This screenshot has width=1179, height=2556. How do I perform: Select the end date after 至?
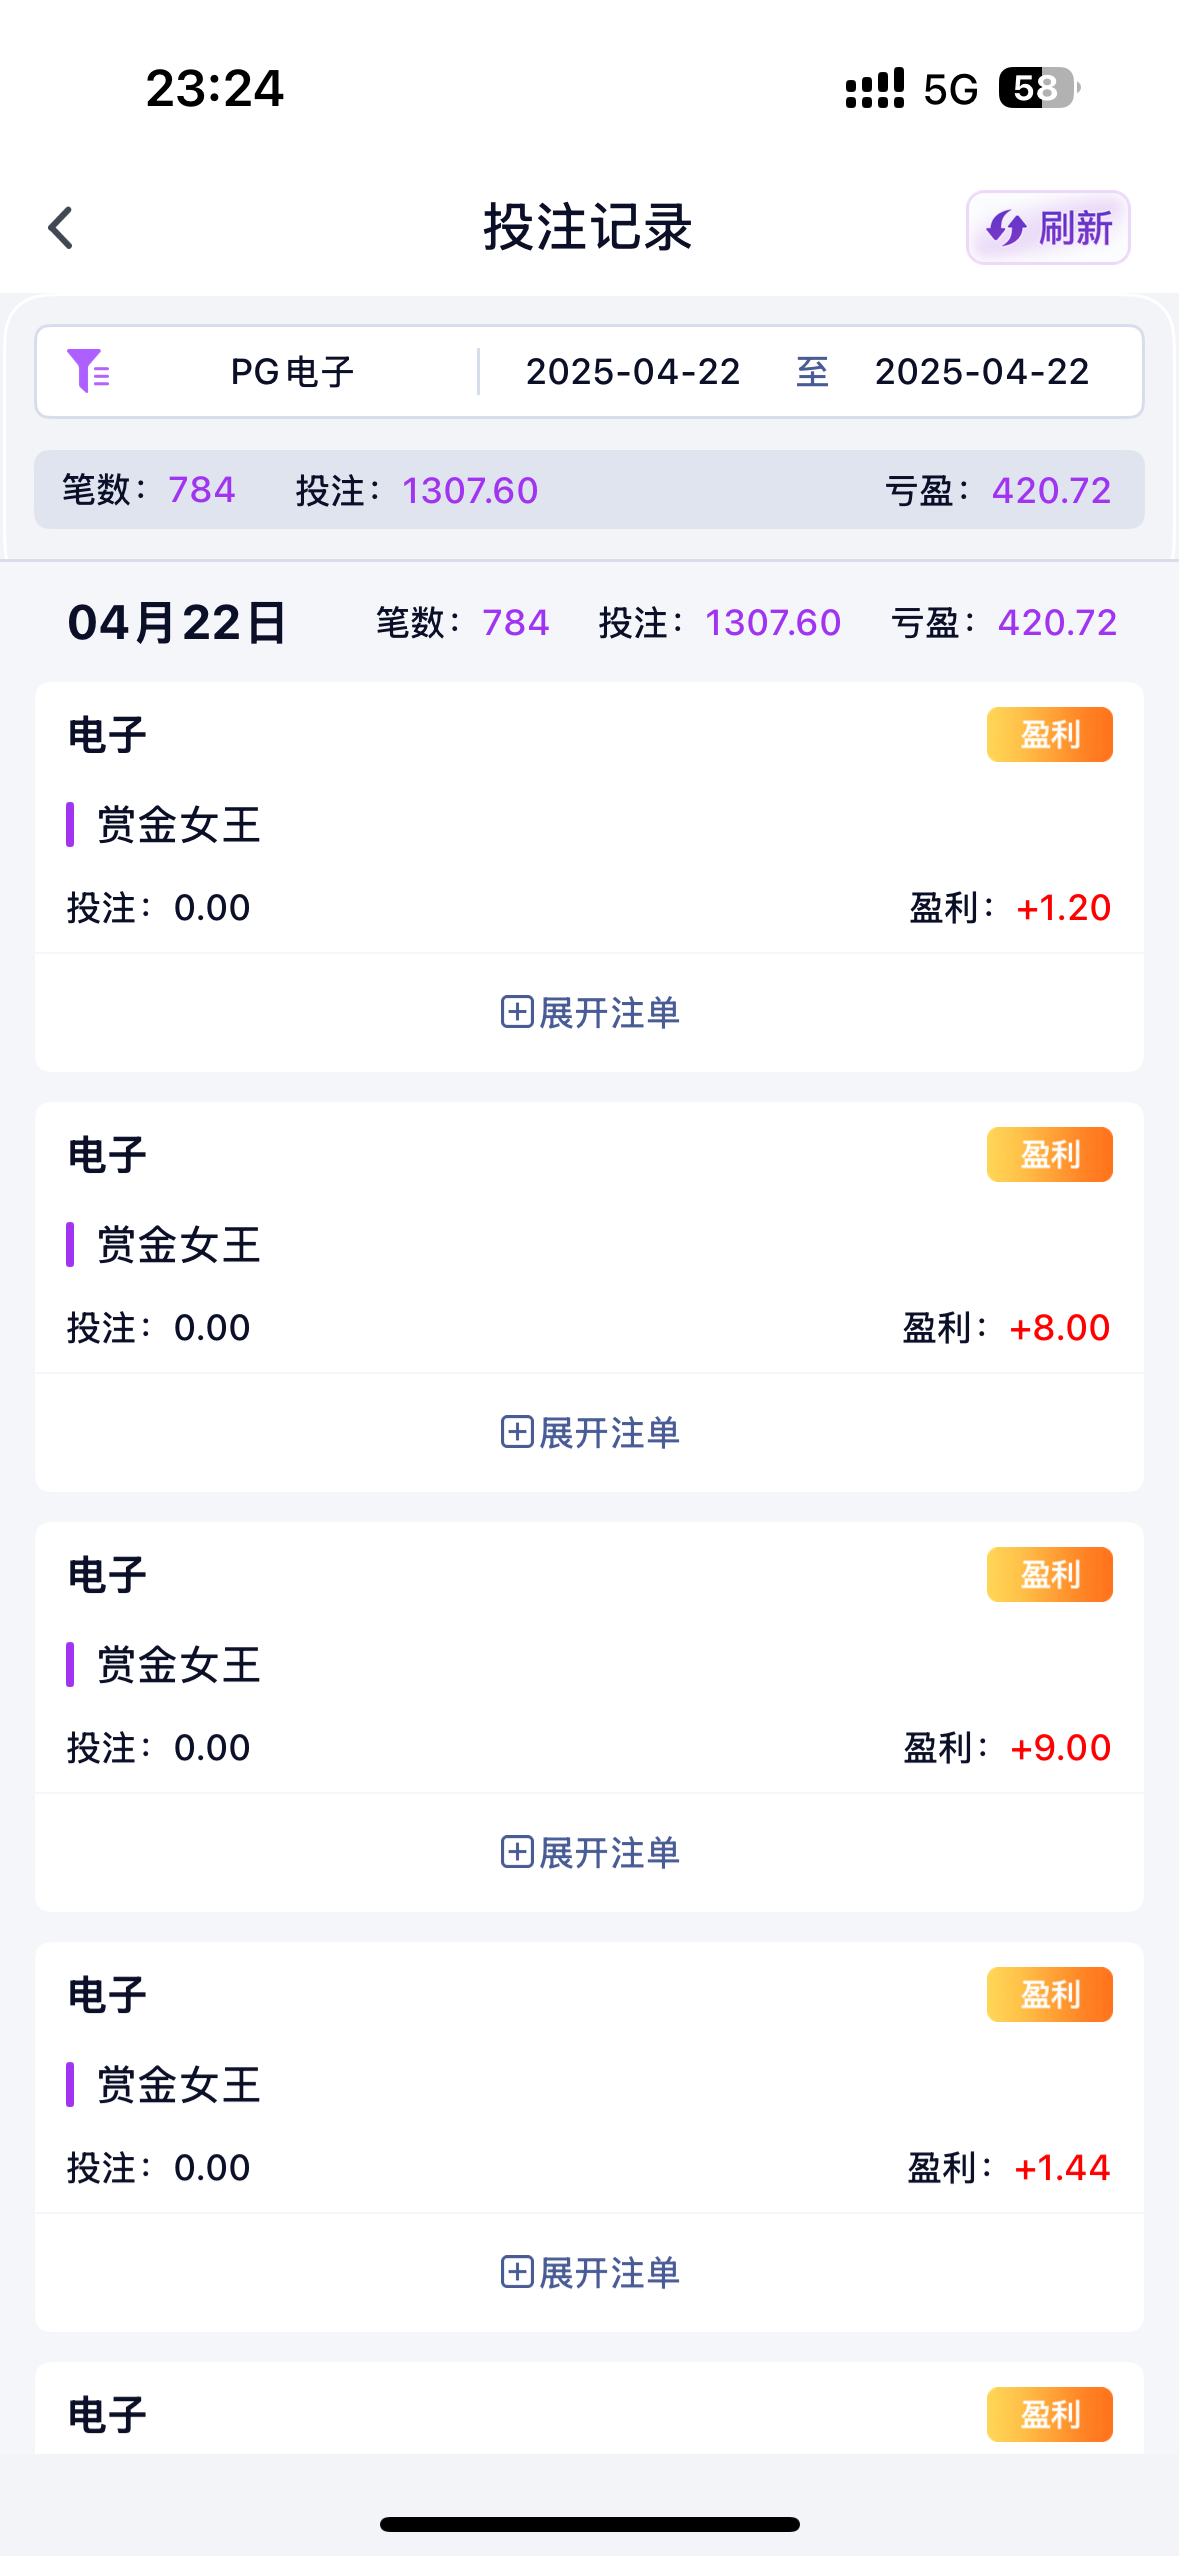(x=981, y=372)
